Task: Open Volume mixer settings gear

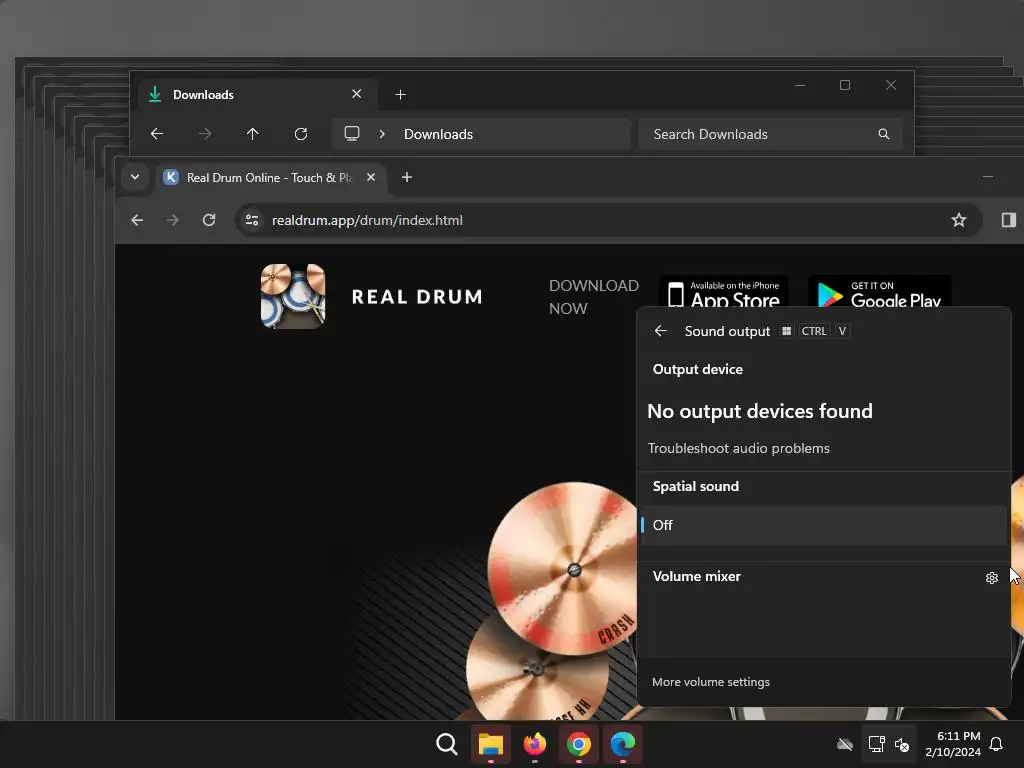Action: (x=992, y=577)
